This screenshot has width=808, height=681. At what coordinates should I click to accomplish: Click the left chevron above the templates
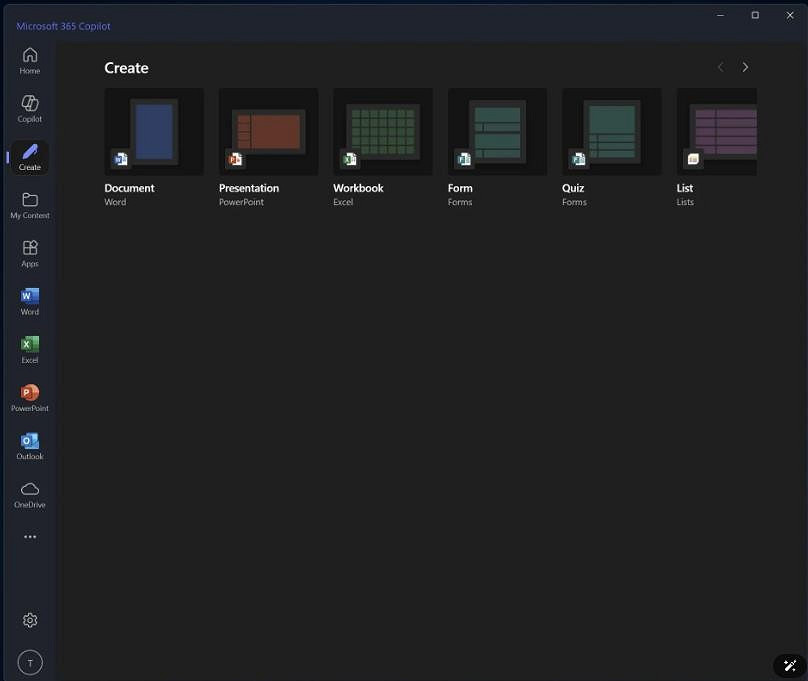[720, 66]
